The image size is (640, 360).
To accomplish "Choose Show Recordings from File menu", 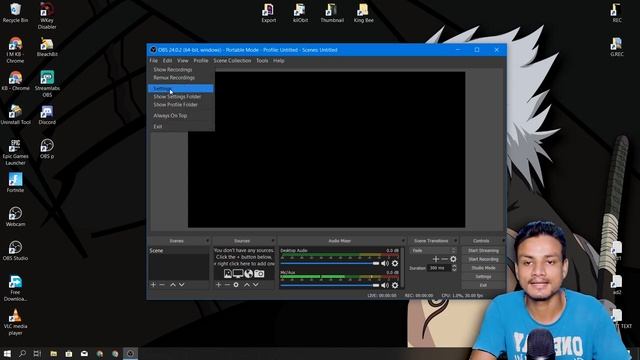I will [x=181, y=69].
